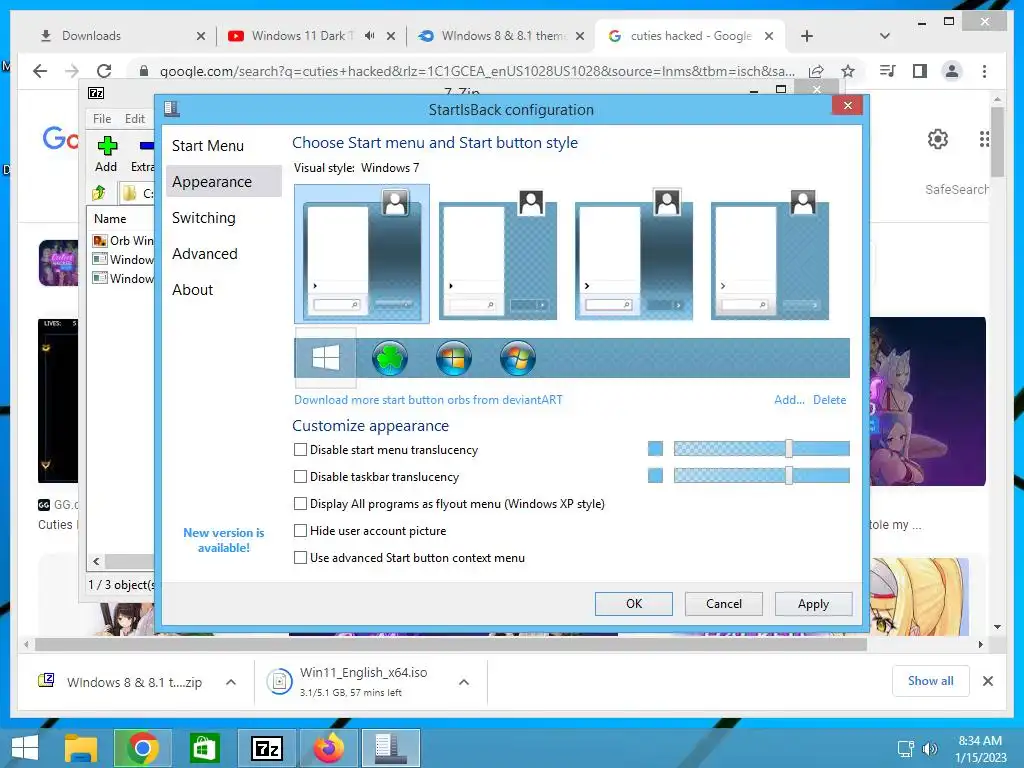Enable Use advanced Start button context menu
The width and height of the screenshot is (1024, 768).
[300, 558]
